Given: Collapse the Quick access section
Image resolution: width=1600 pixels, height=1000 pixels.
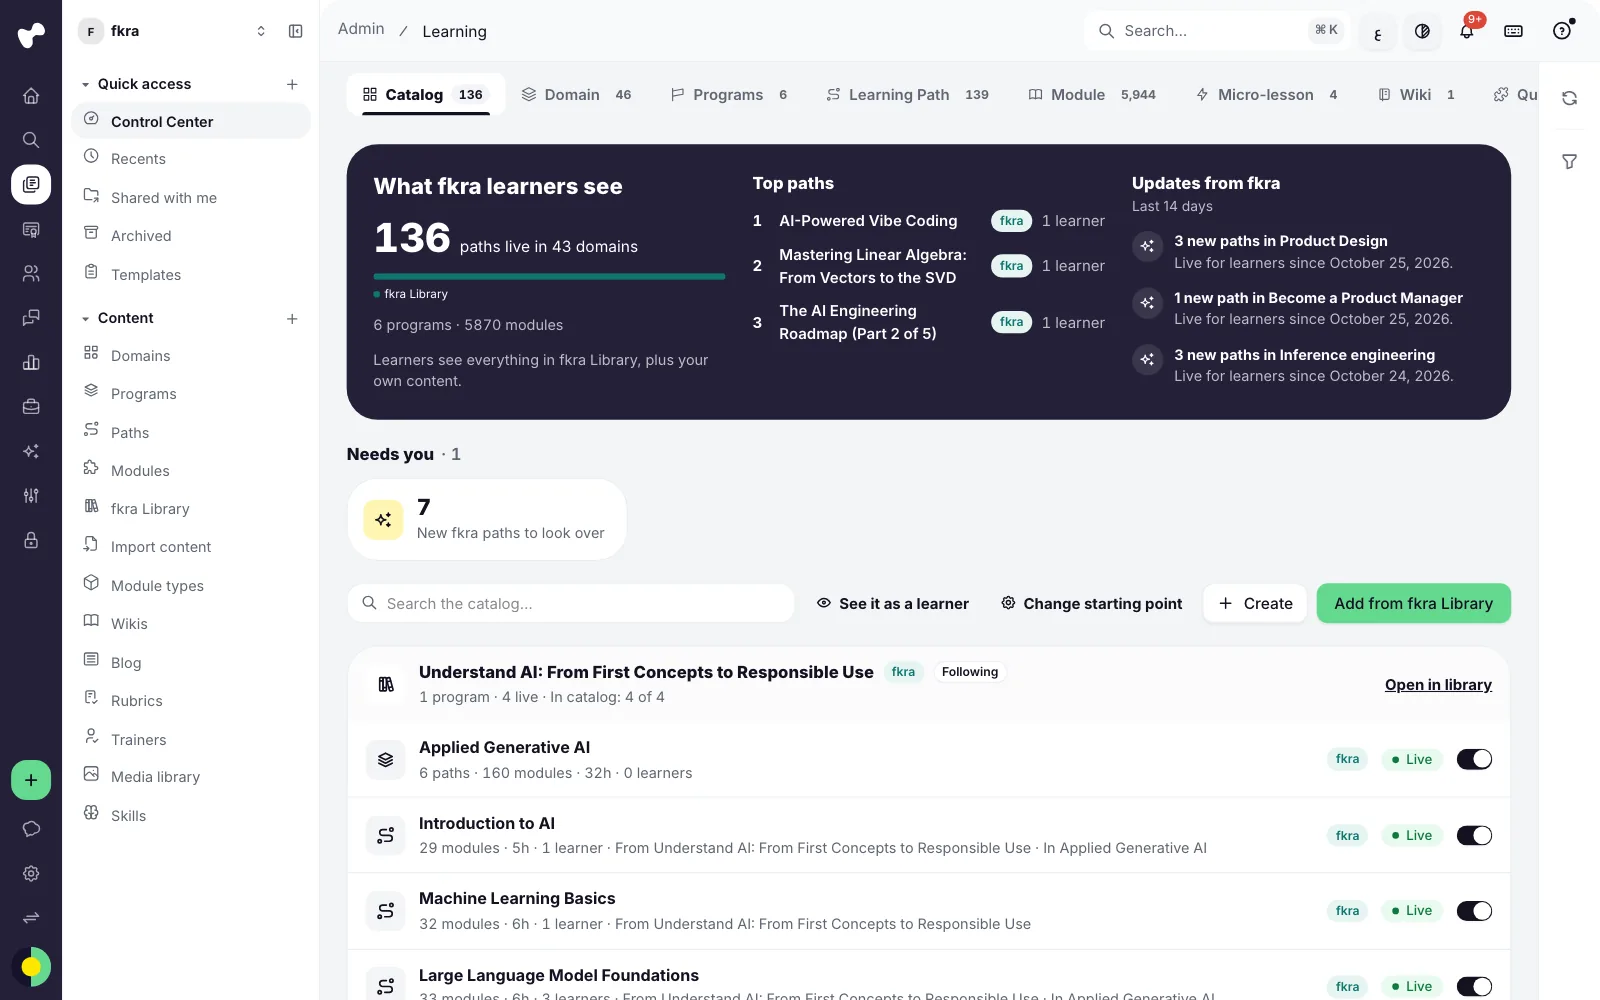Looking at the screenshot, I should click(86, 85).
